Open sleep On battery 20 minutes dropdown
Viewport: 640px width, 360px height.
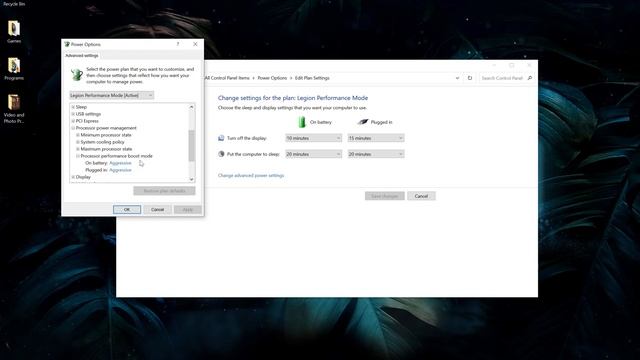click(313, 154)
